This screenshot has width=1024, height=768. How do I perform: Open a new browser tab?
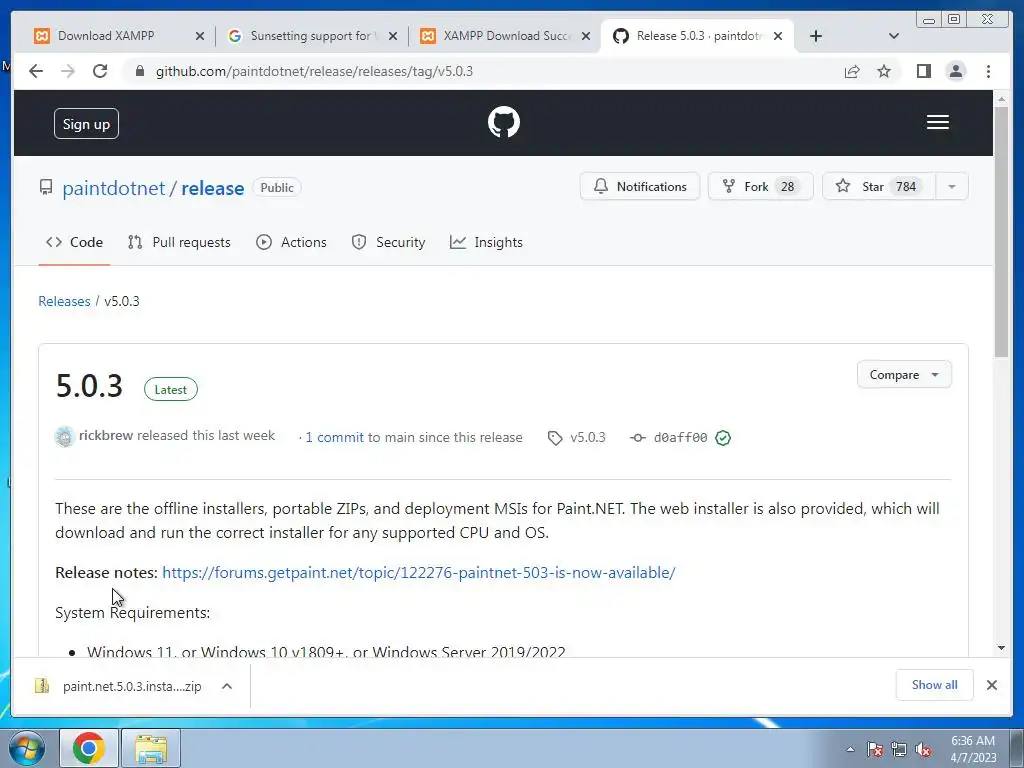(816, 36)
